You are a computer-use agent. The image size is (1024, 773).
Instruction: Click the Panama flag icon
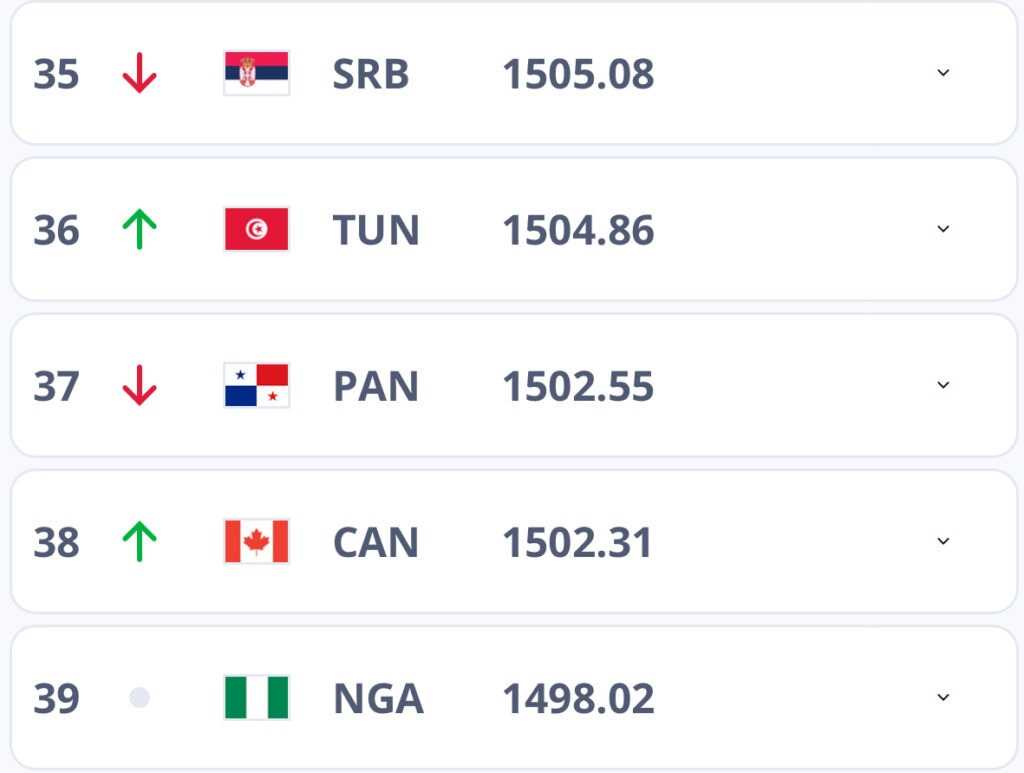(256, 385)
